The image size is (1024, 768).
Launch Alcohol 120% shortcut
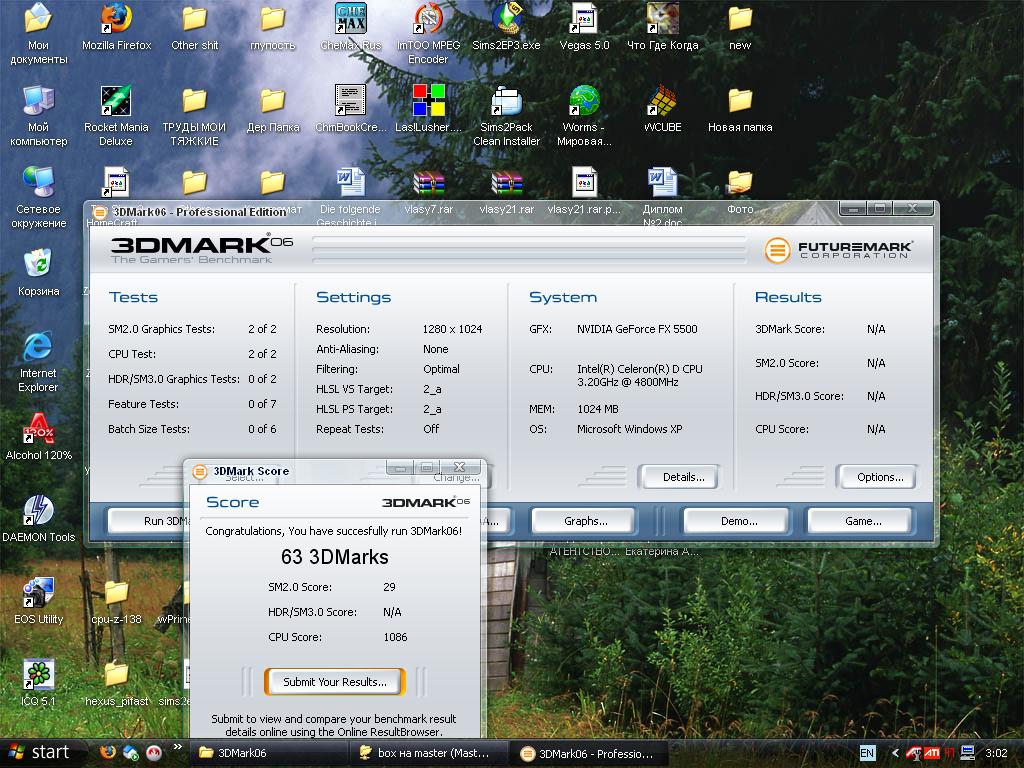39,437
